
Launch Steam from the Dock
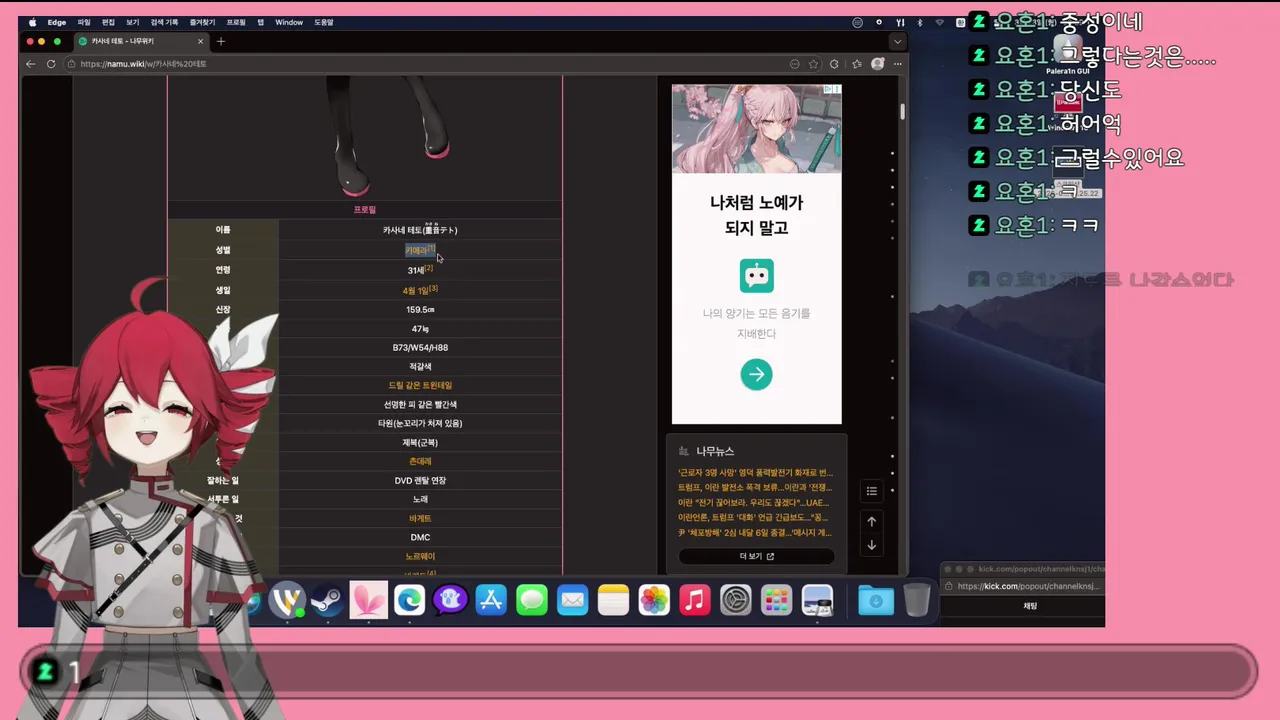click(328, 601)
